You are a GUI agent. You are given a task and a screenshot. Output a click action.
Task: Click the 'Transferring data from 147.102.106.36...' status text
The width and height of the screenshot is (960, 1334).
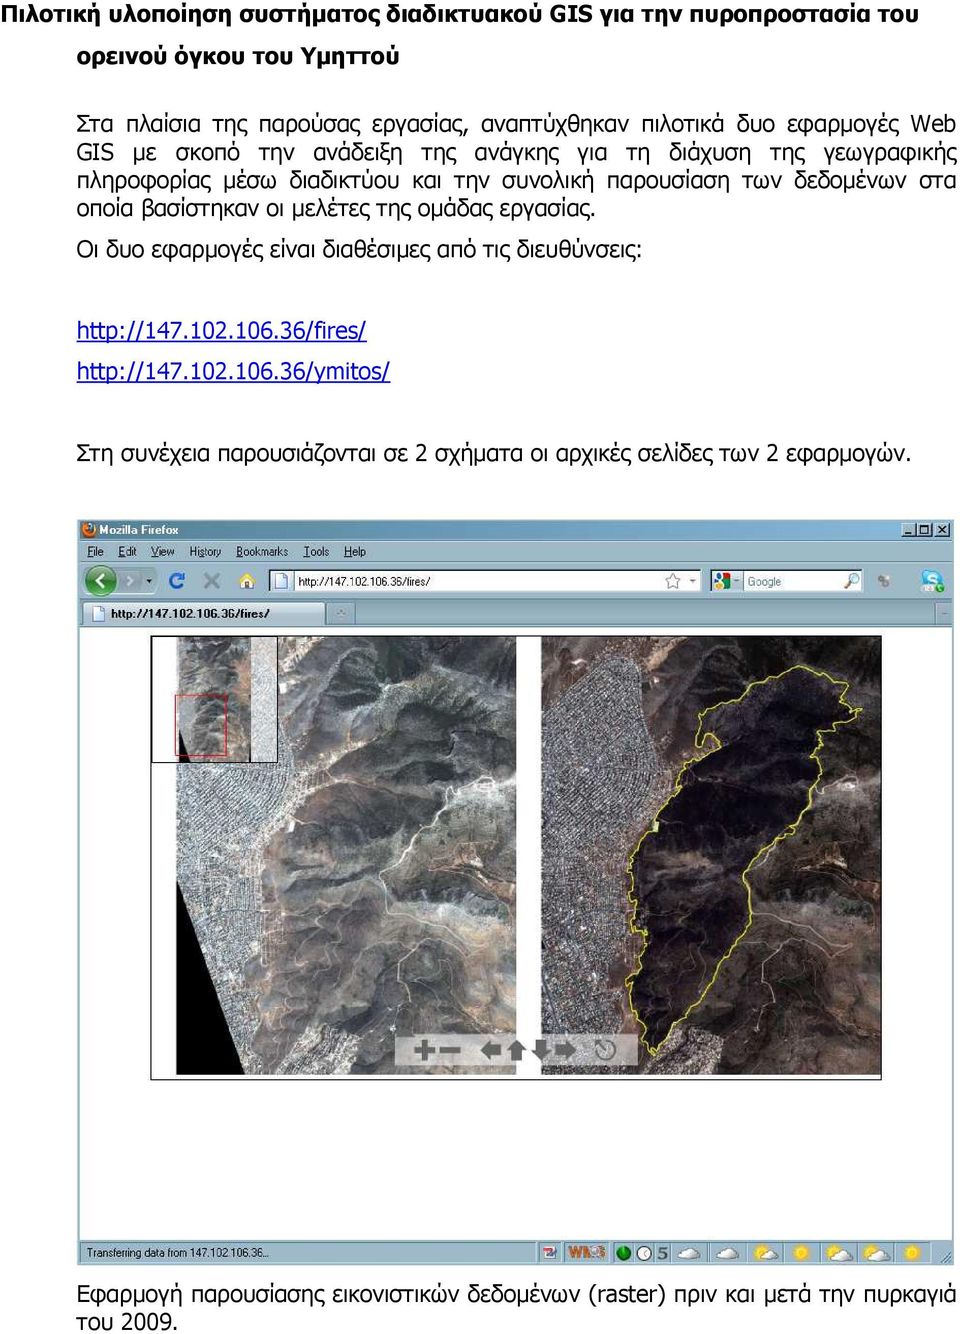(177, 1252)
